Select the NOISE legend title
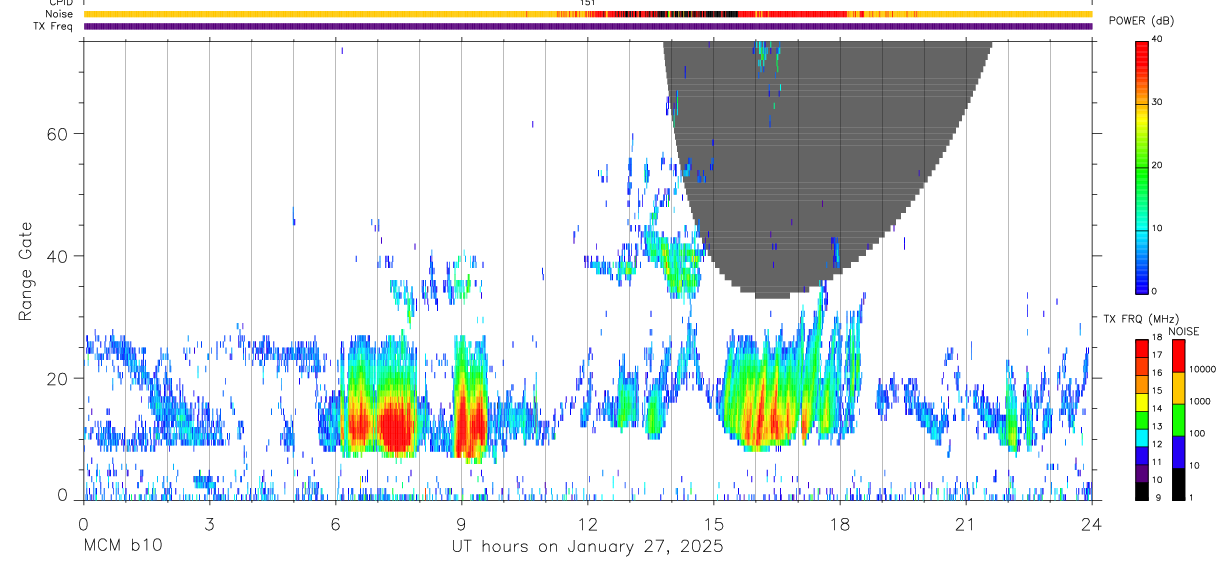Screen dimensions: 1228x567 1183,331
